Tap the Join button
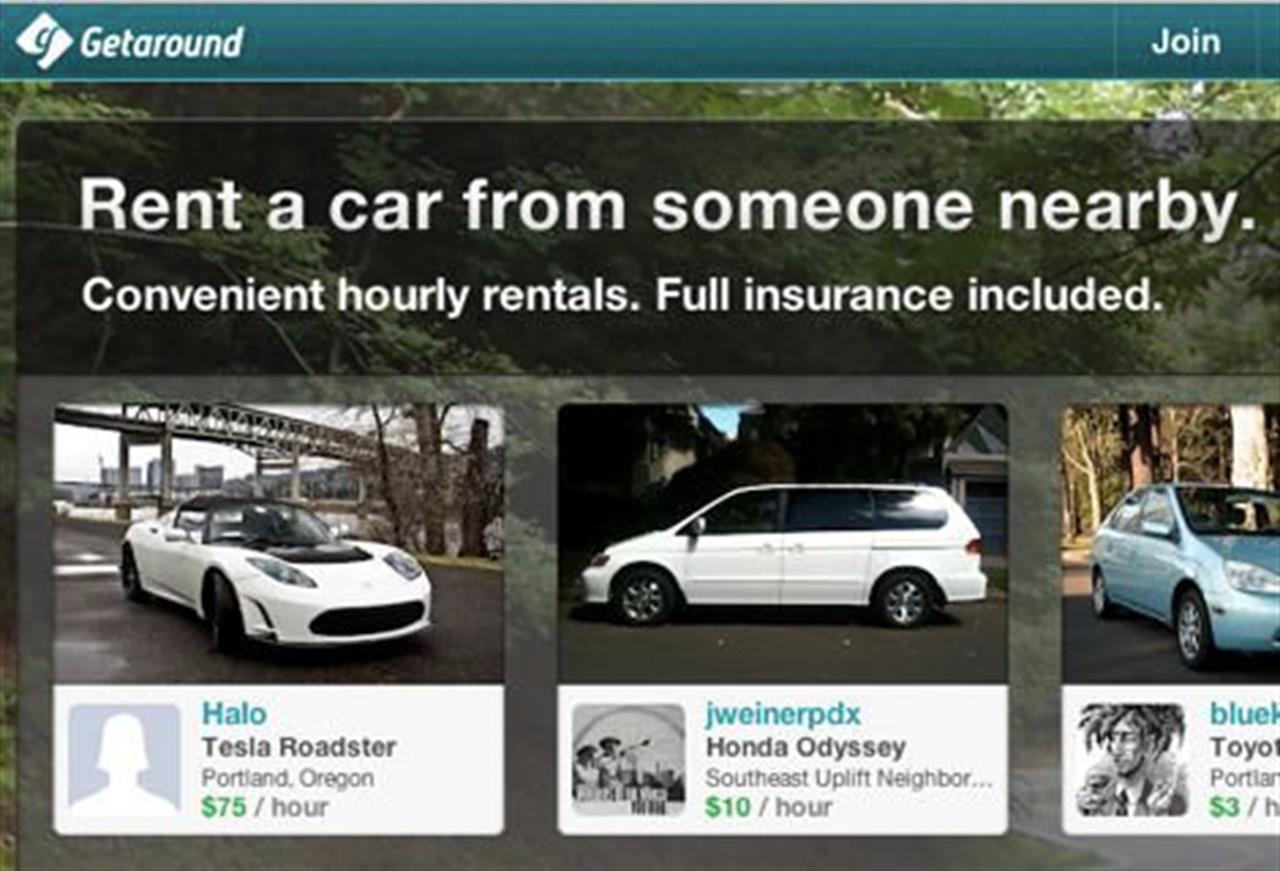The width and height of the screenshot is (1280, 871). [1185, 41]
